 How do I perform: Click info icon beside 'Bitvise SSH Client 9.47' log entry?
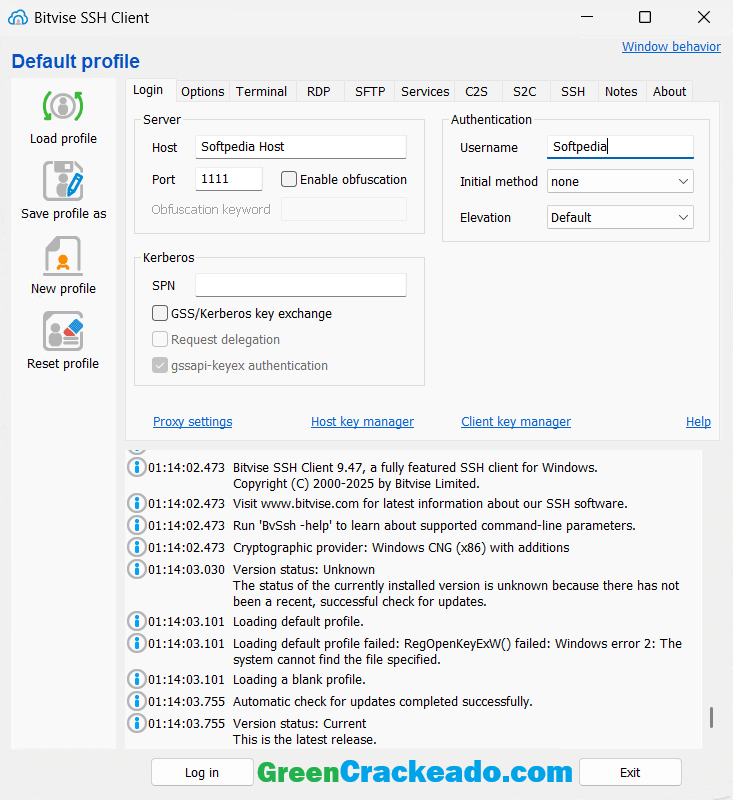[136, 467]
